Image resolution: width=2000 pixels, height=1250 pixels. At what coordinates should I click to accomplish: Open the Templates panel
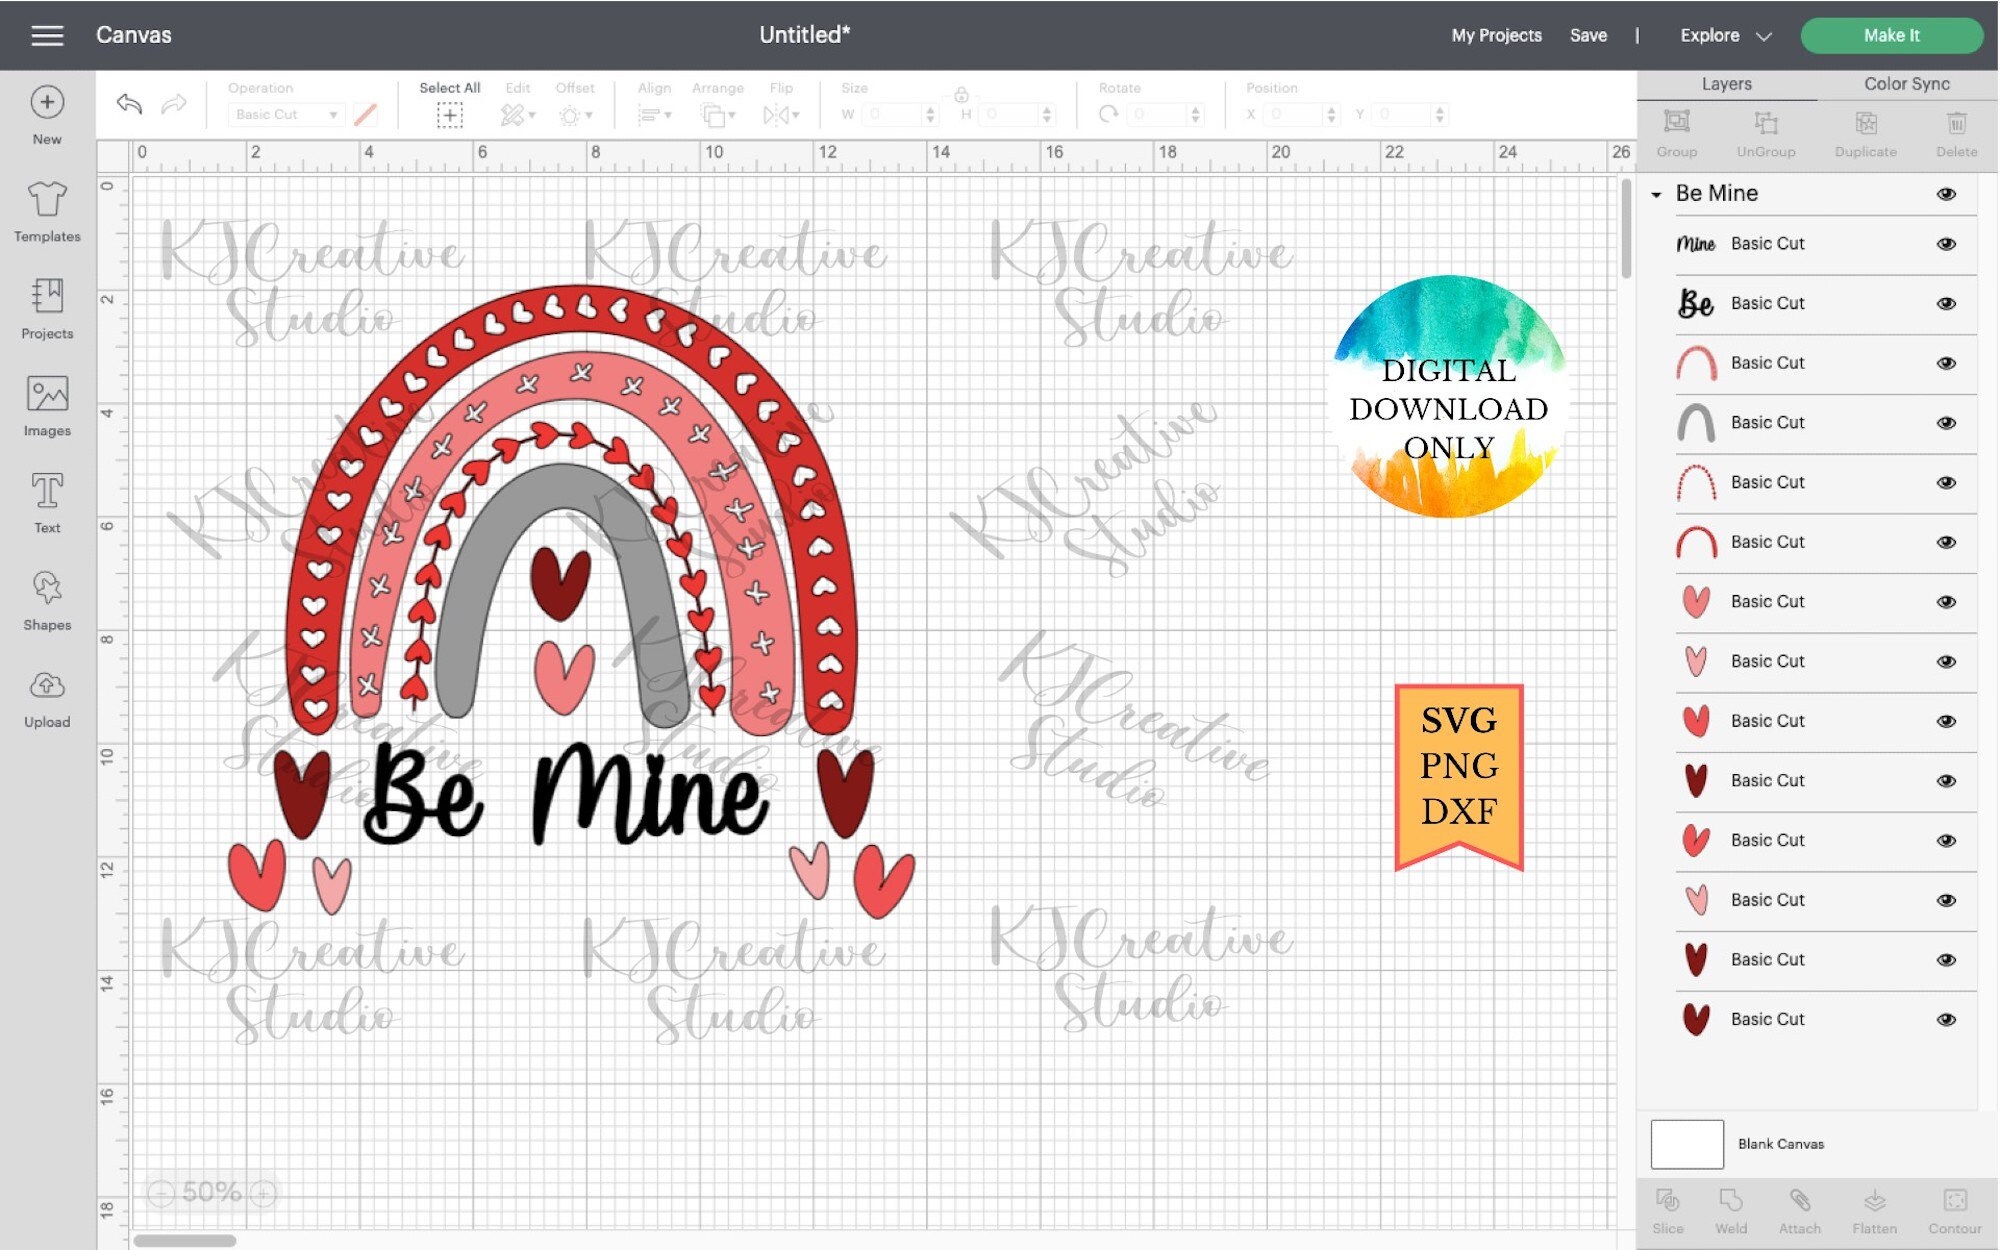pos(47,212)
